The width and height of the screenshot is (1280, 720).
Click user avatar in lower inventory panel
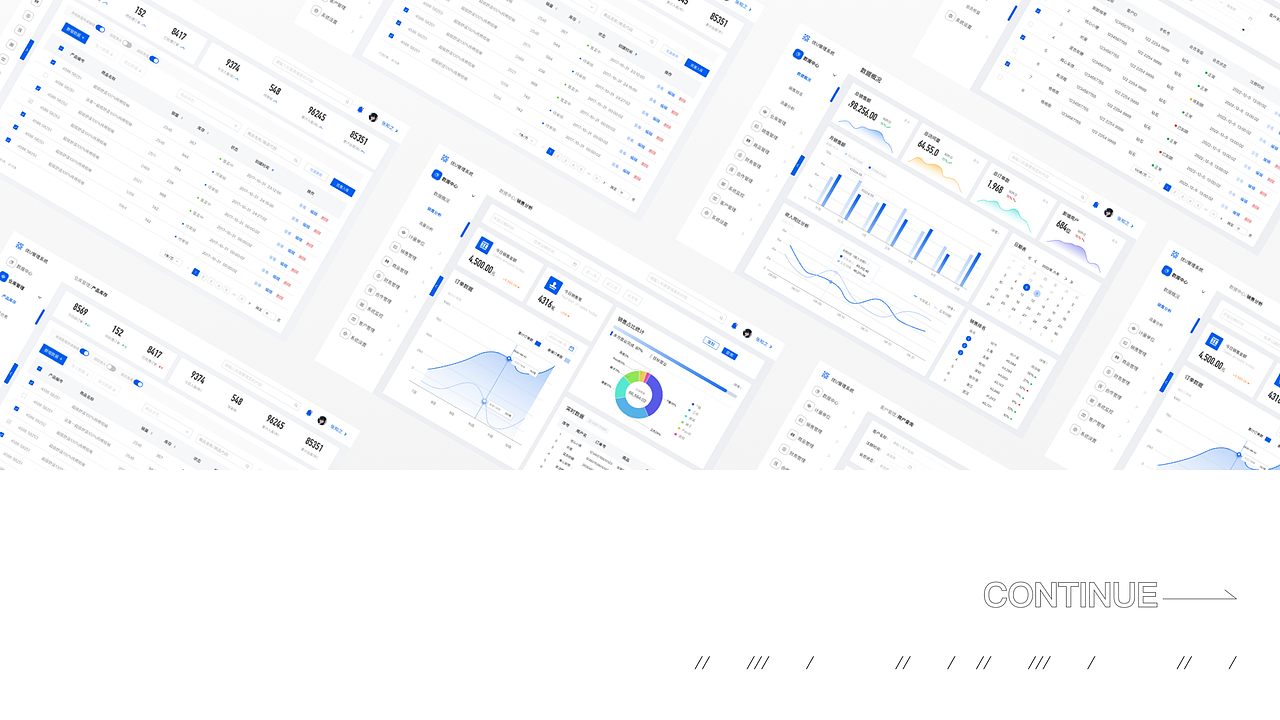(322, 421)
